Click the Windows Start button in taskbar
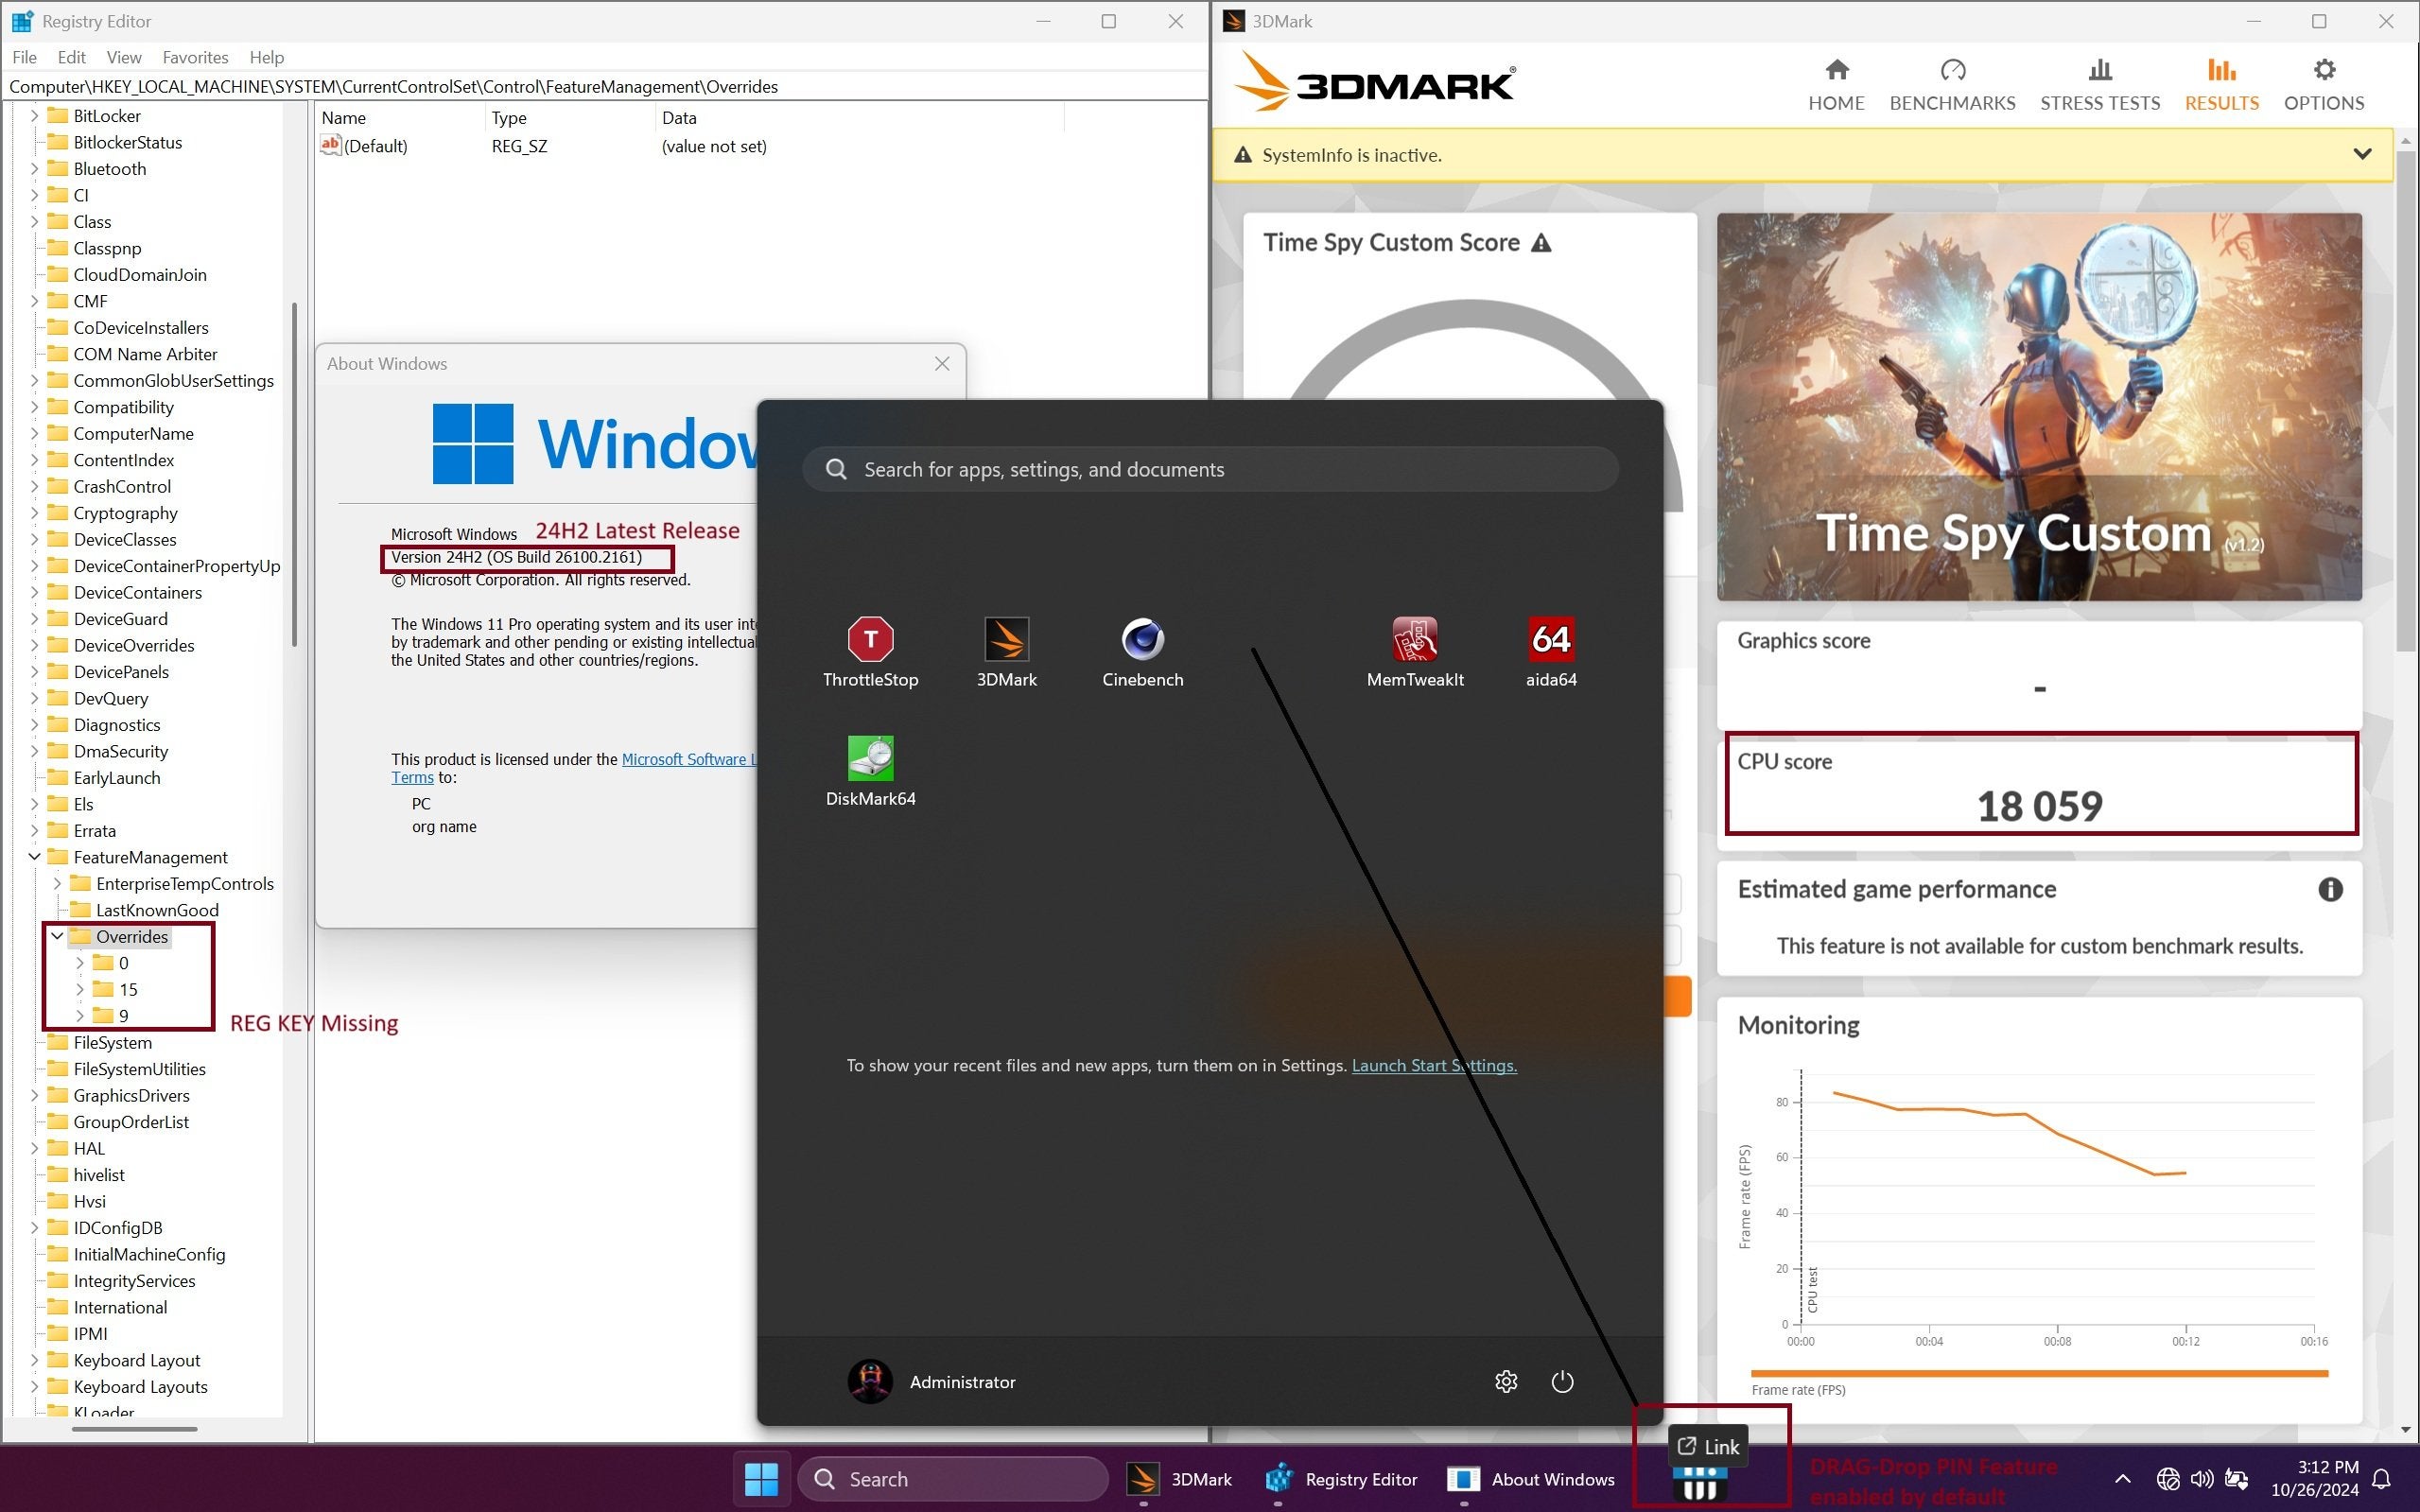Viewport: 2420px width, 1512px height. [x=761, y=1478]
